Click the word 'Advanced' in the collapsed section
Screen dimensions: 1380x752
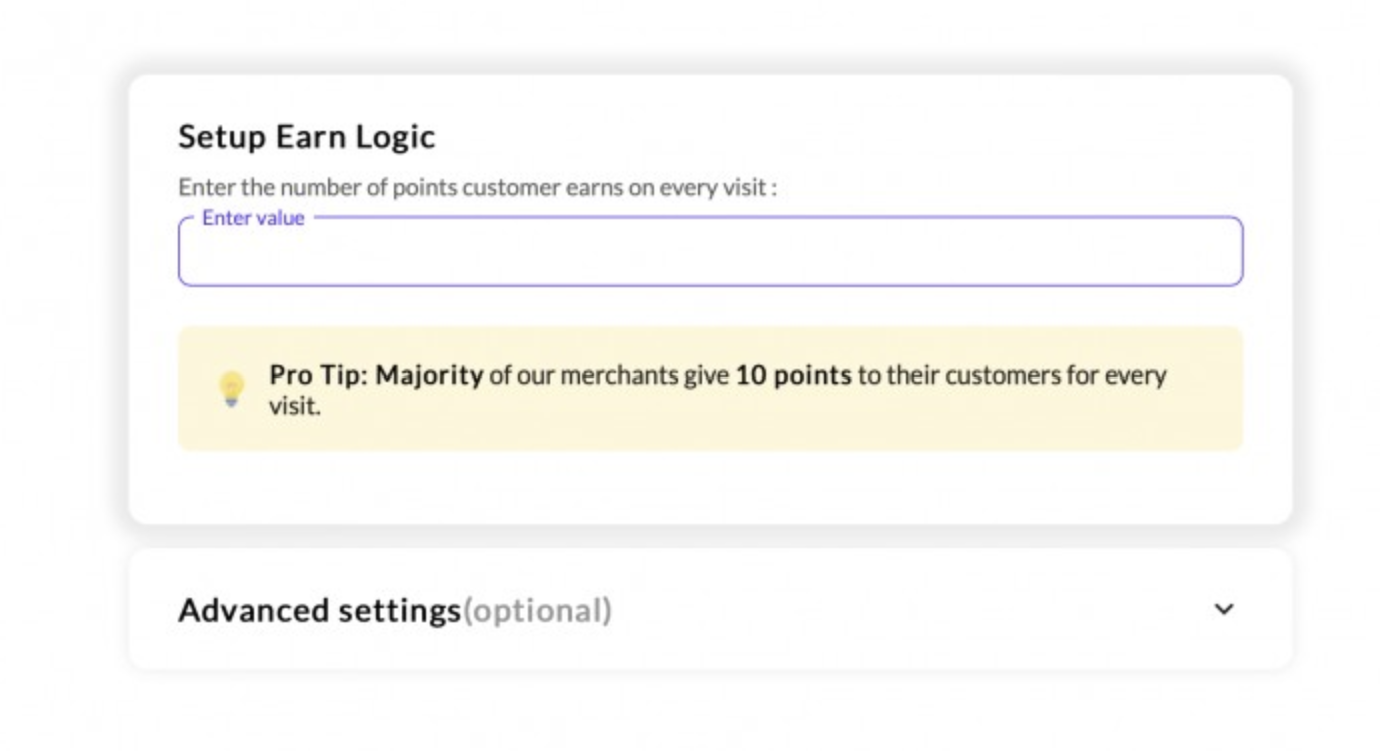[x=253, y=610]
